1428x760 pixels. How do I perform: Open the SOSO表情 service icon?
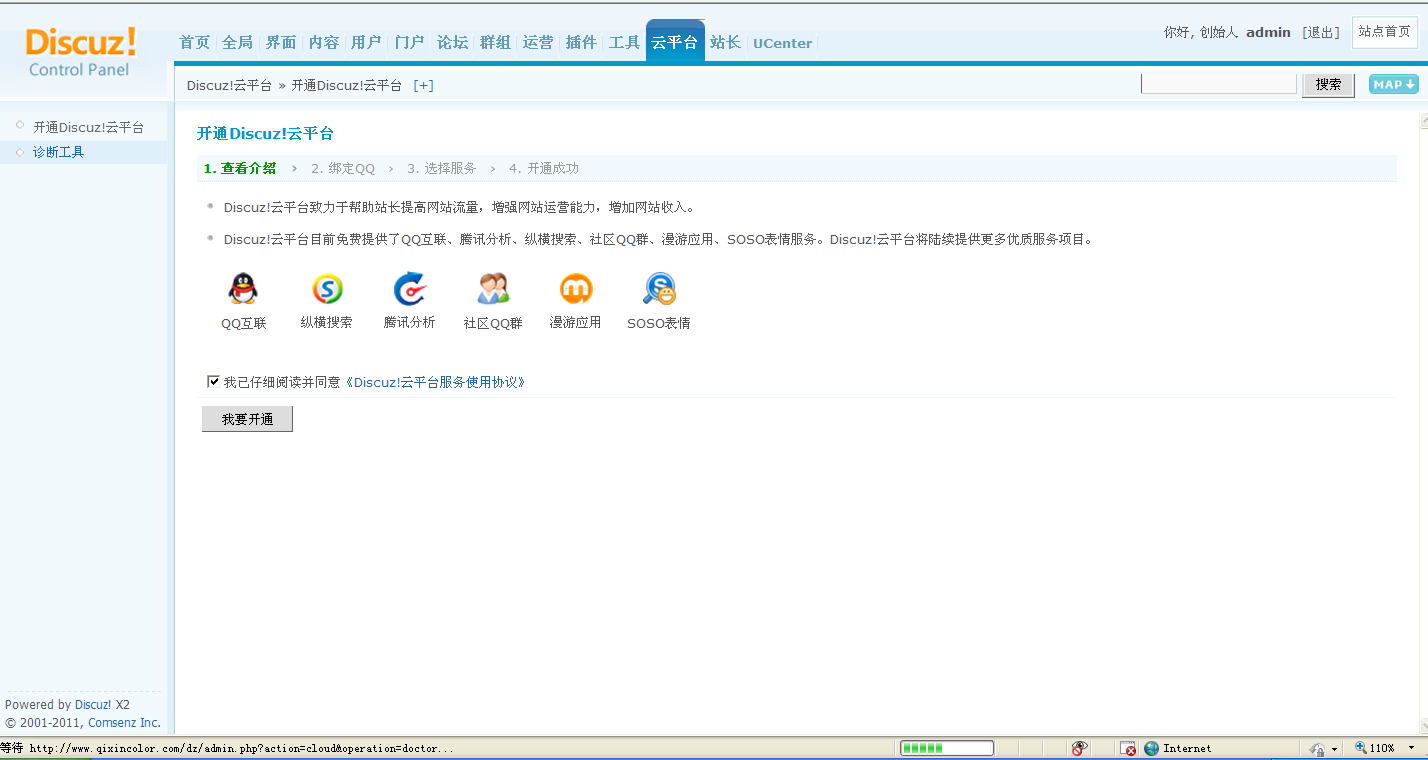click(x=659, y=290)
